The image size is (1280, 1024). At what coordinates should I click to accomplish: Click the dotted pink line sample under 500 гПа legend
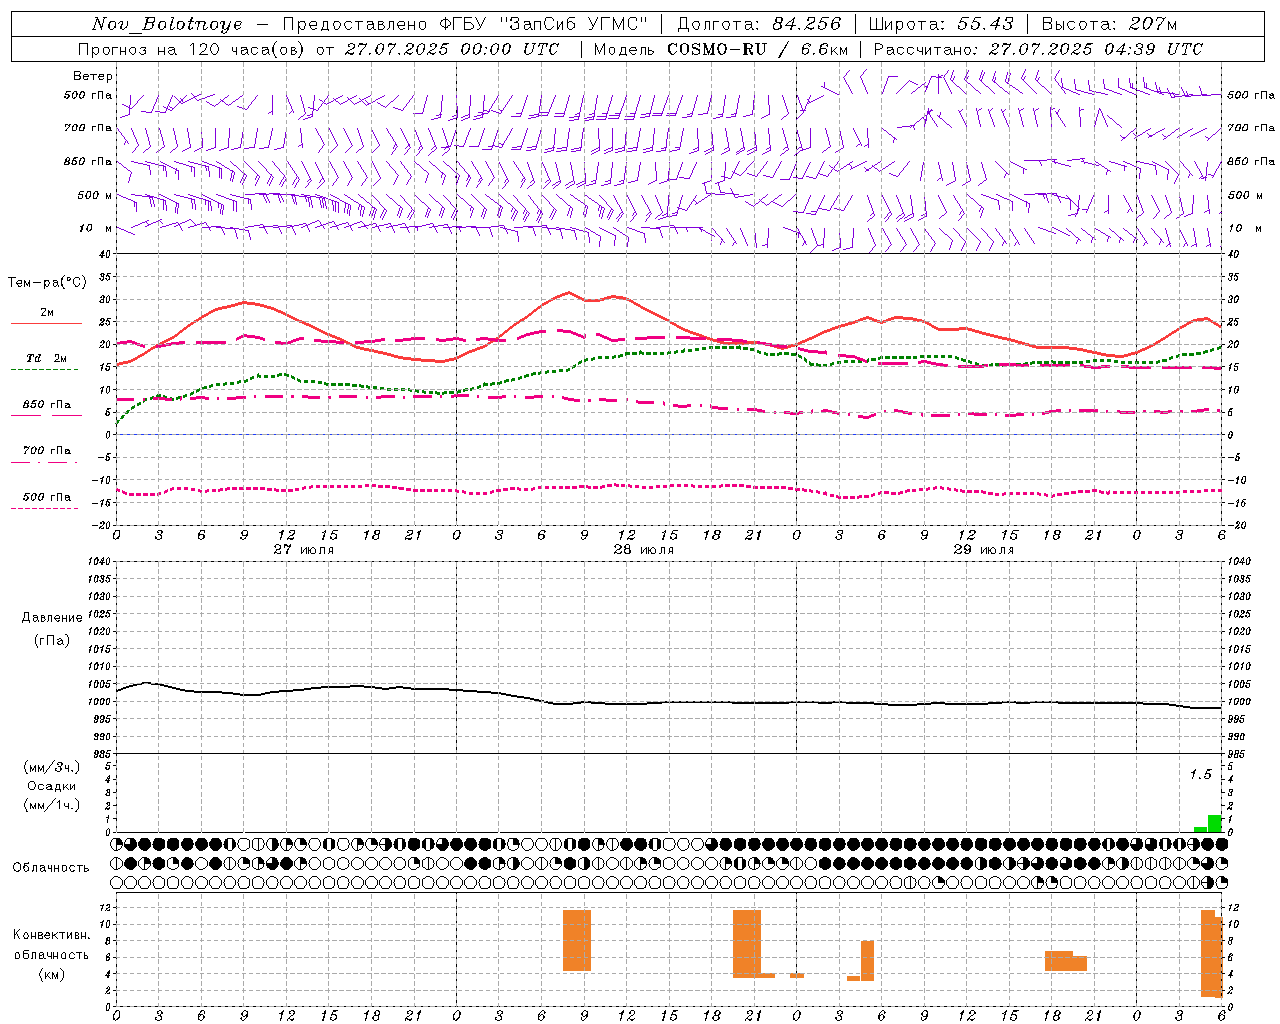(44, 508)
